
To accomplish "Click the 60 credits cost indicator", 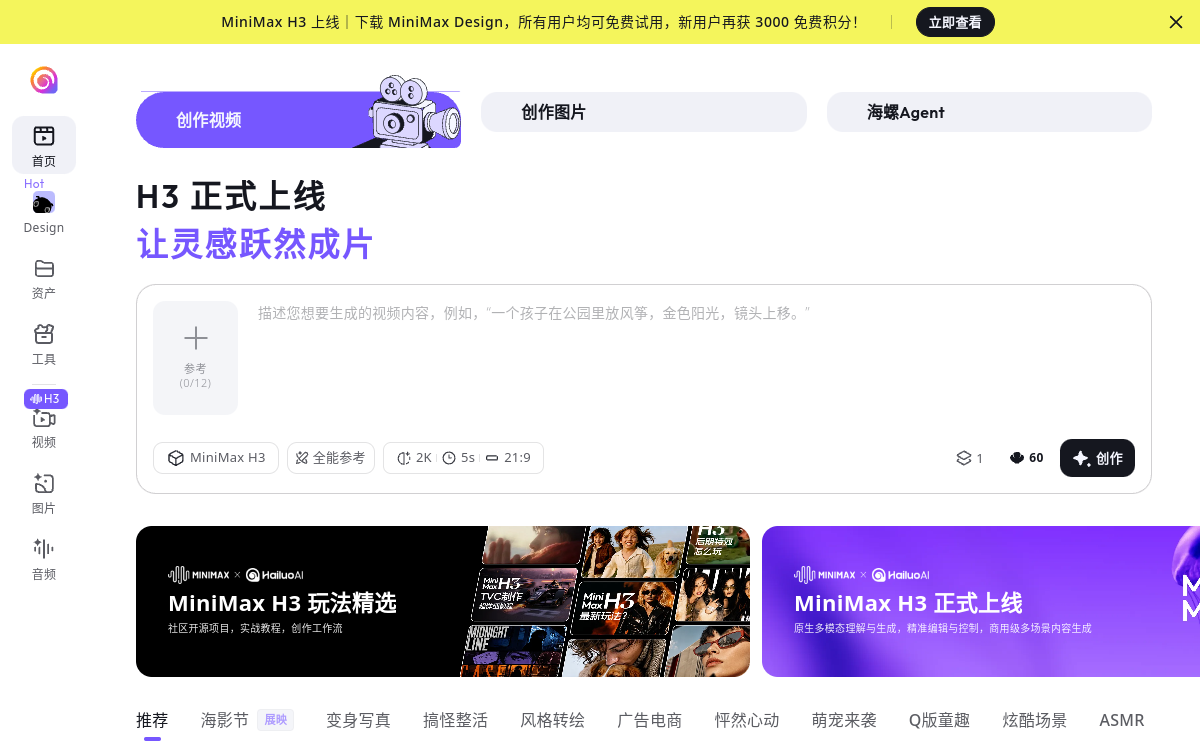I will (x=1027, y=458).
